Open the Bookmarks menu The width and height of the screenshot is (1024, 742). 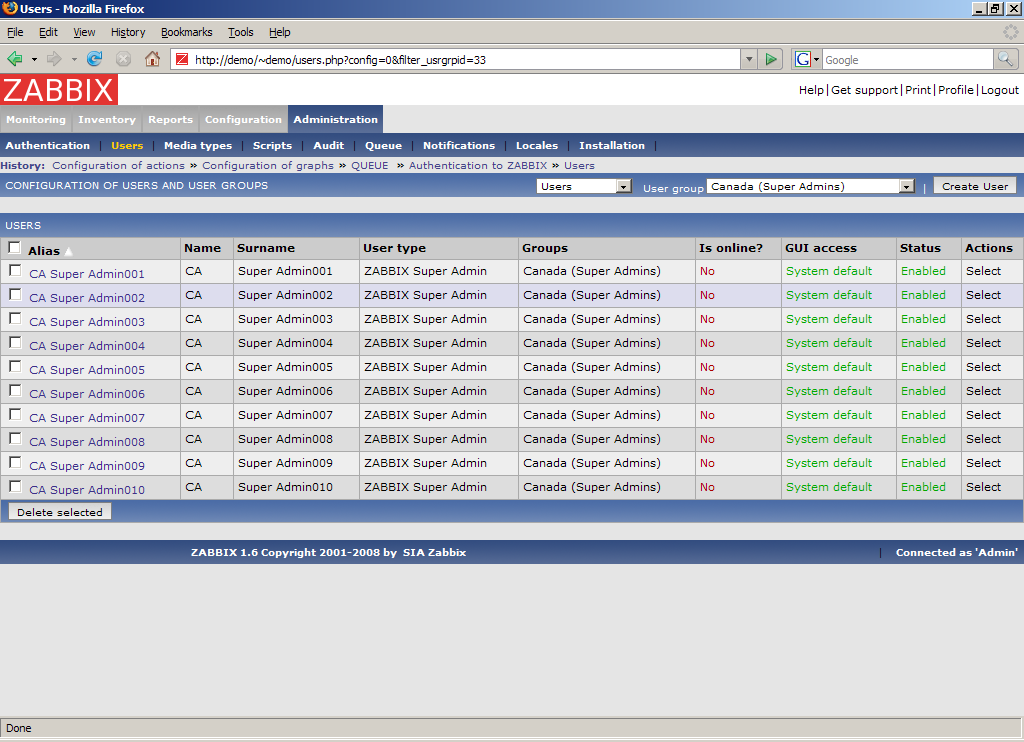pyautogui.click(x=187, y=32)
